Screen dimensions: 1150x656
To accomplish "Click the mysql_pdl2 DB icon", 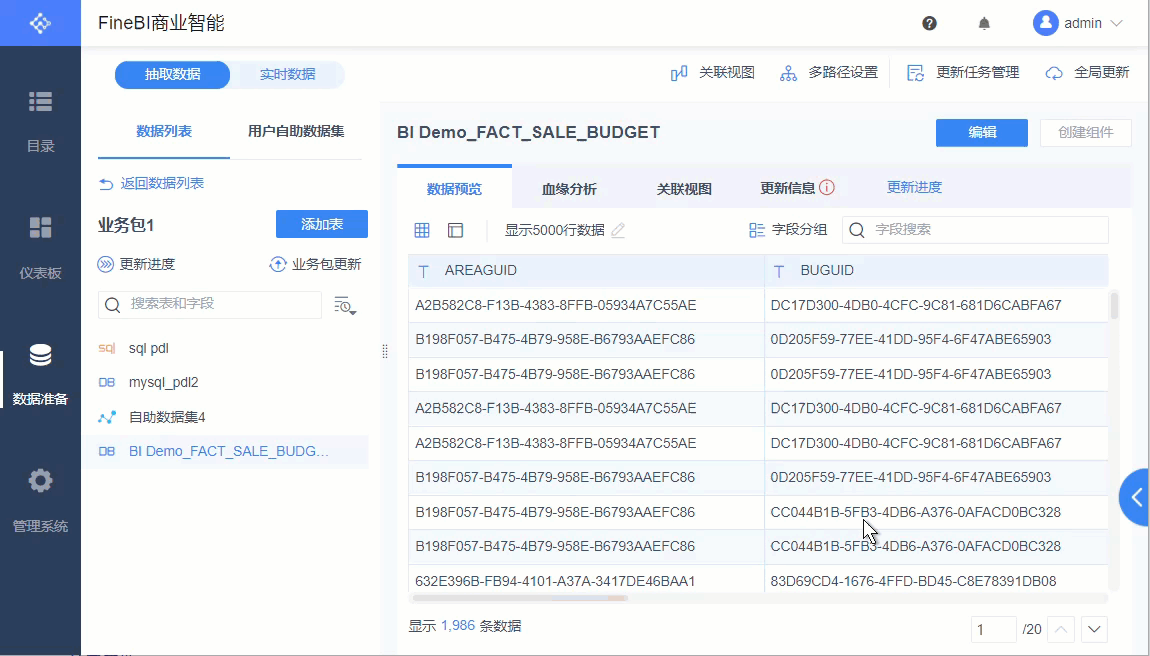I will (107, 382).
